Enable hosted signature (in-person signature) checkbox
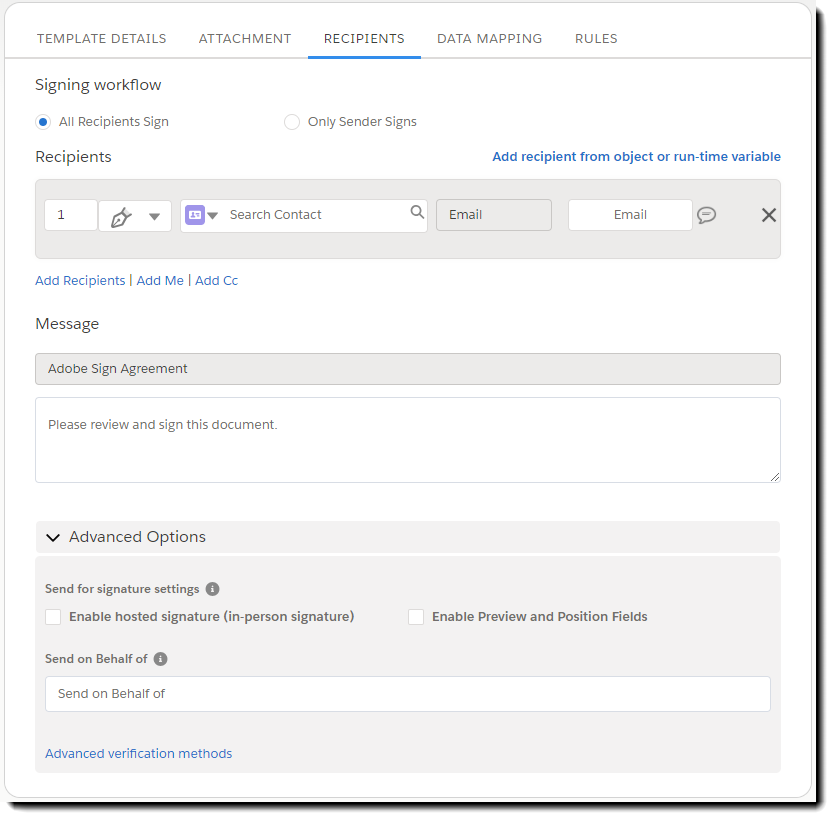The height and width of the screenshot is (815, 830). [53, 617]
